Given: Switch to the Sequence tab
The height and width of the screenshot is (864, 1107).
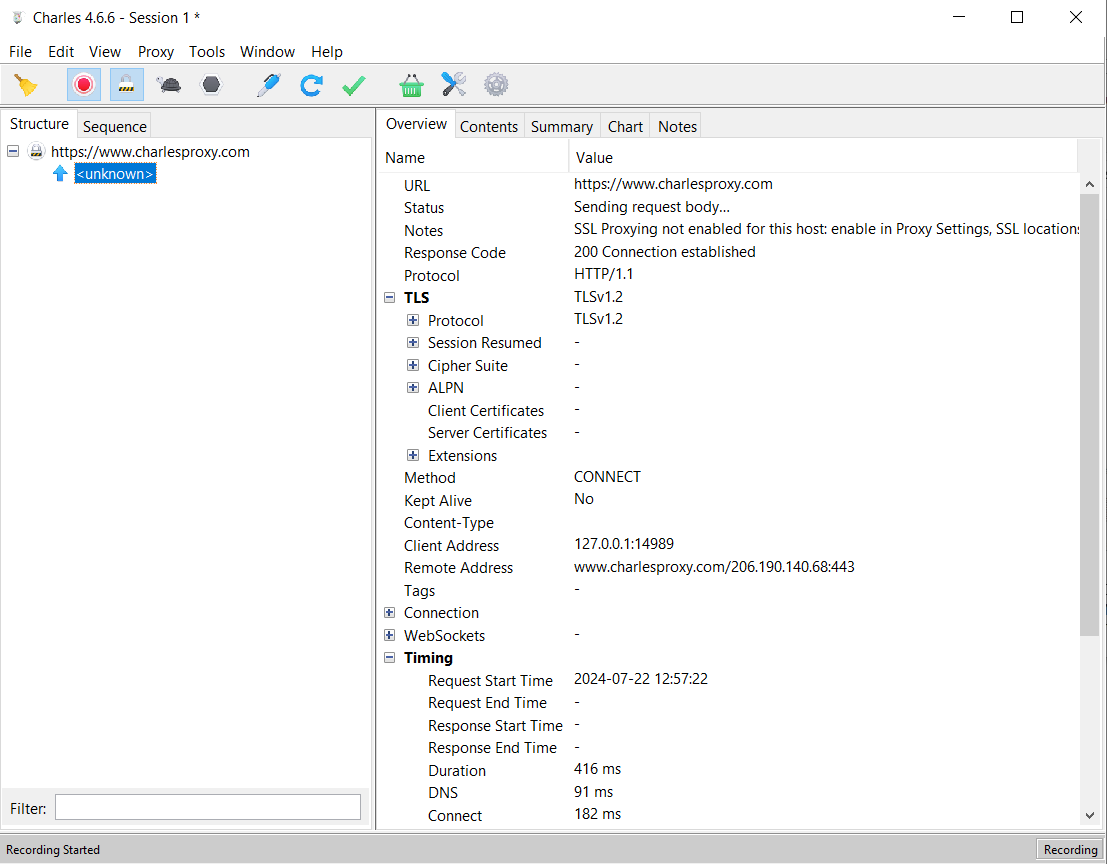Looking at the screenshot, I should pyautogui.click(x=114, y=126).
